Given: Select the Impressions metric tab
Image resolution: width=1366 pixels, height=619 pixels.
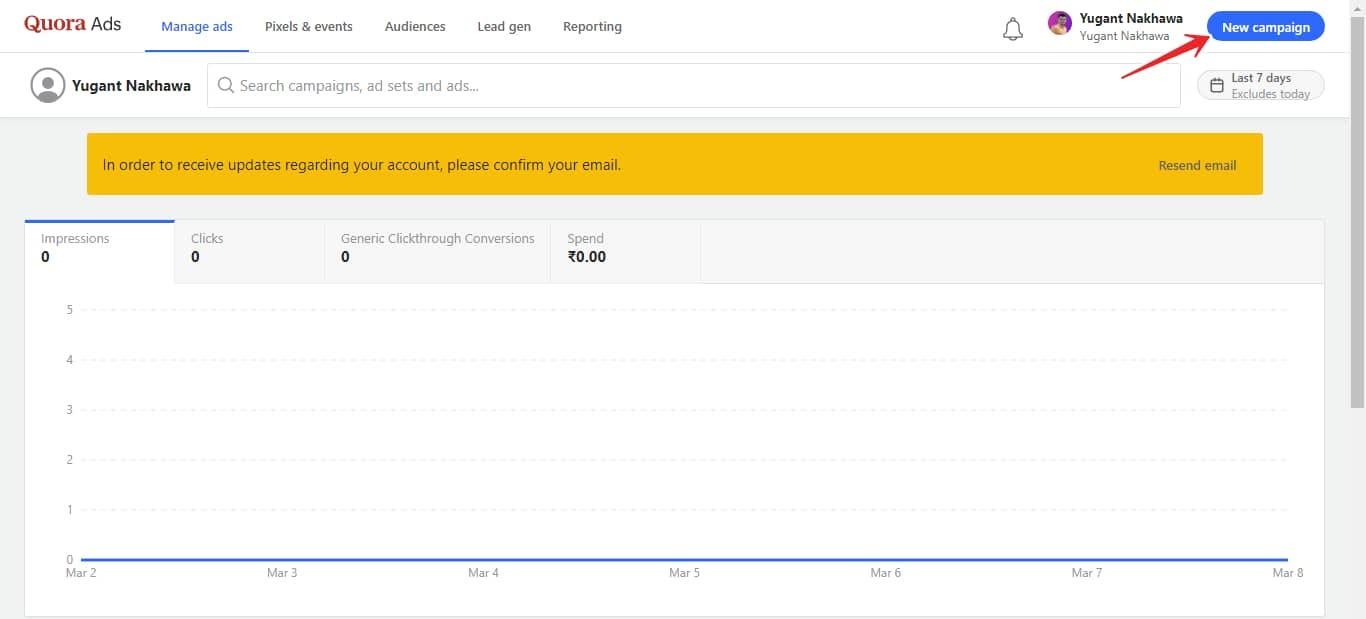Looking at the screenshot, I should (x=100, y=250).
